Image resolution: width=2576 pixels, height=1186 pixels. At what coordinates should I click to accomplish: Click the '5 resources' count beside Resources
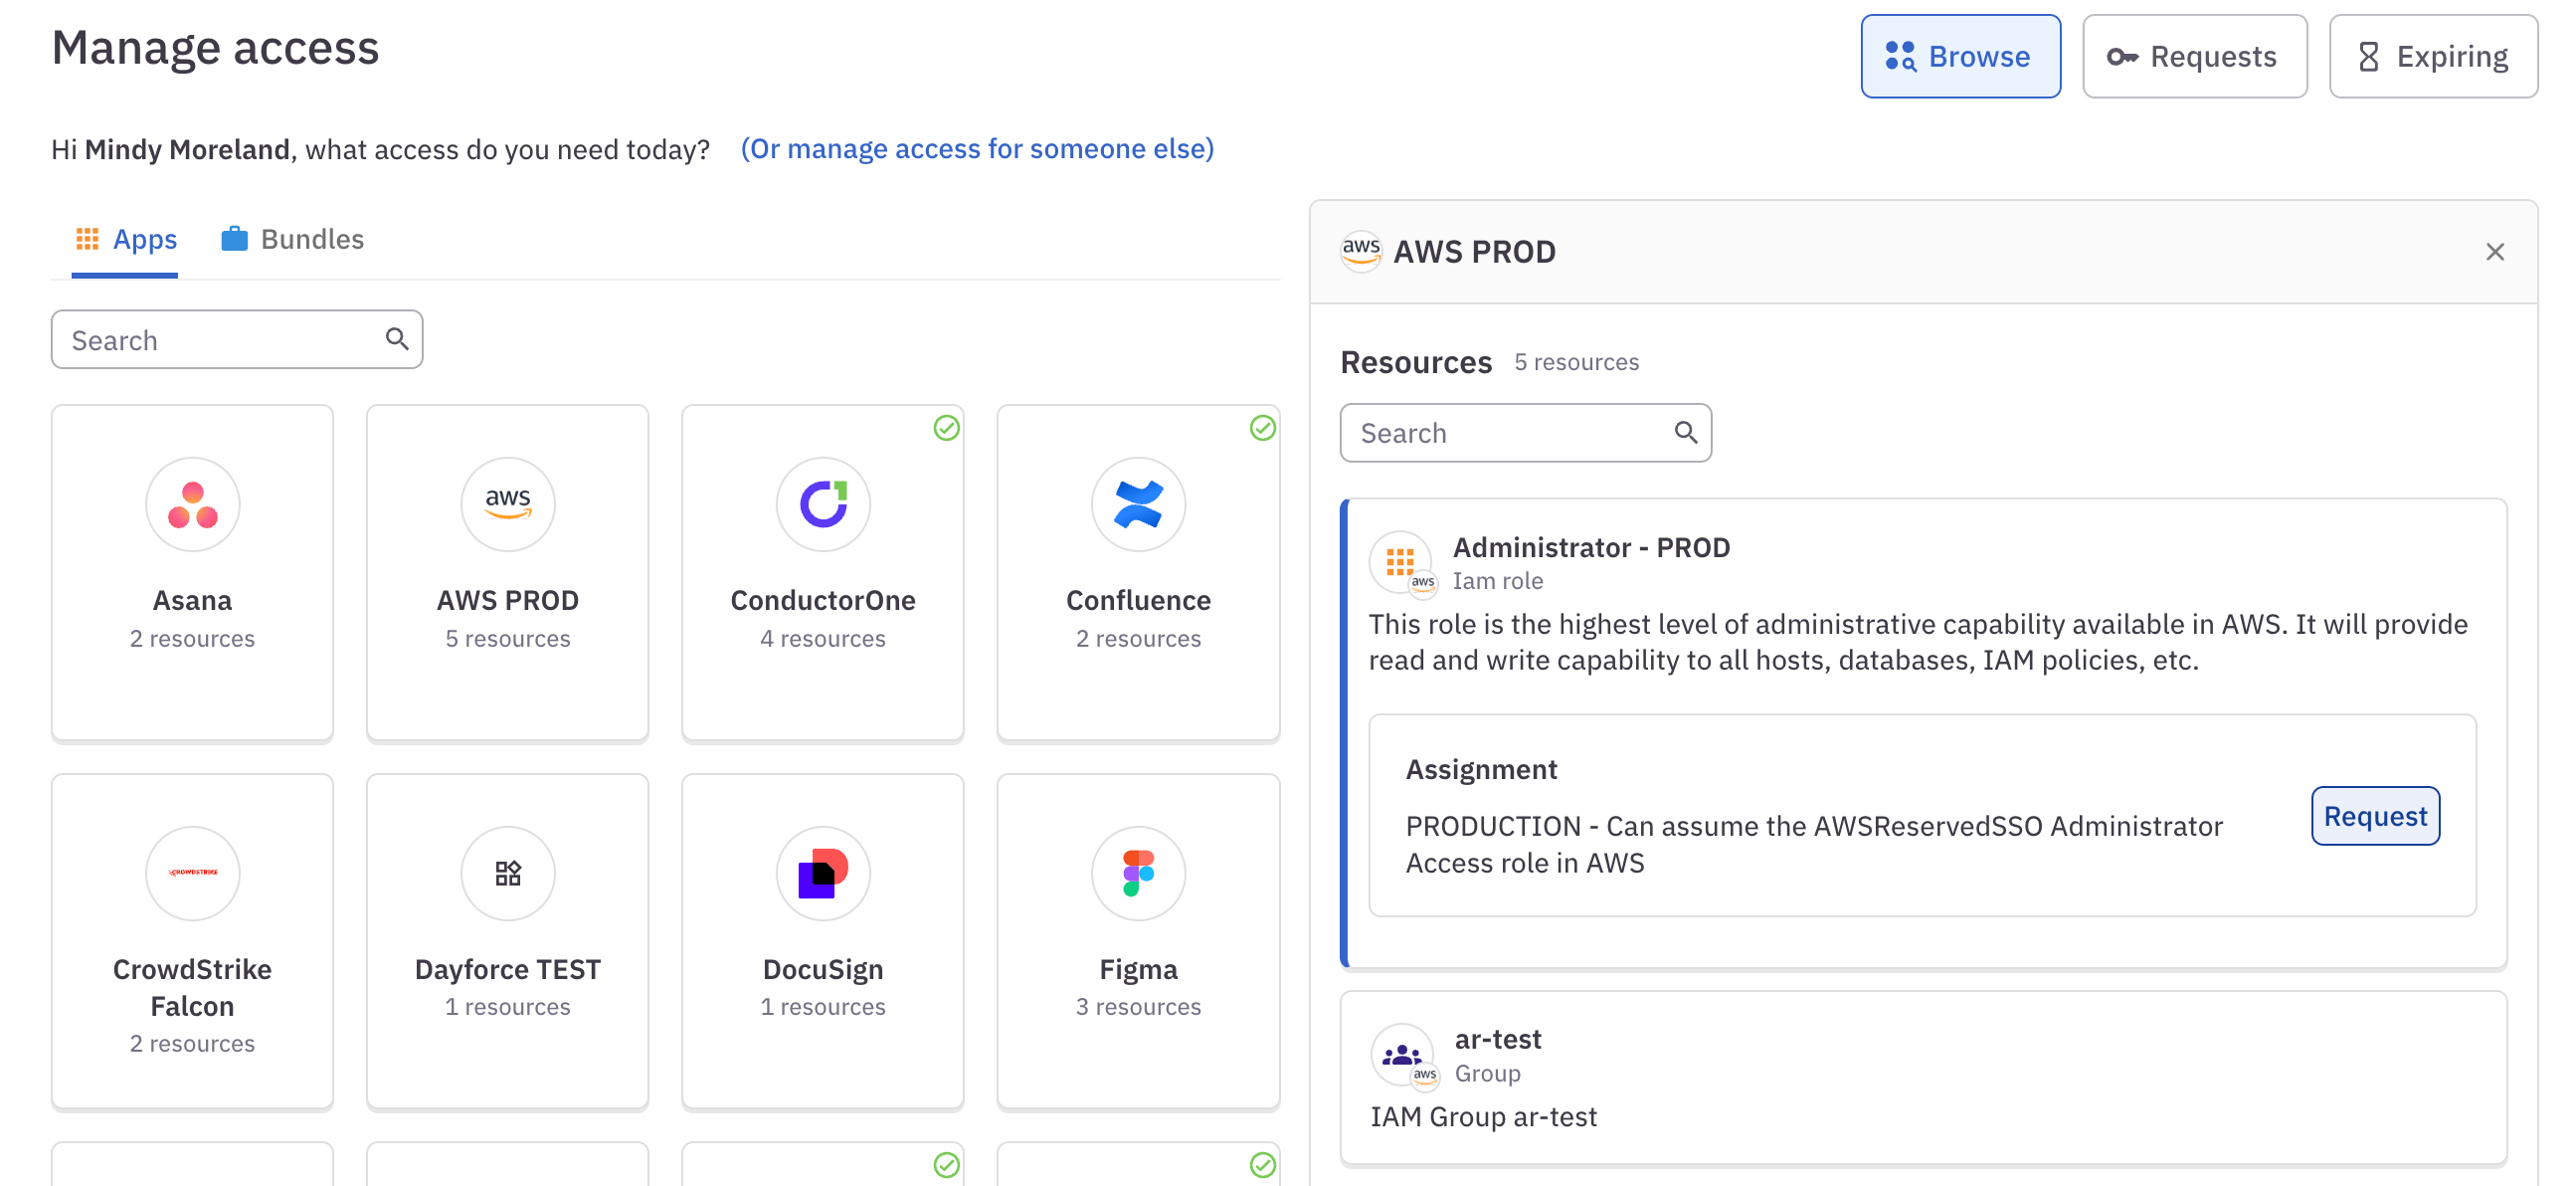tap(1576, 361)
